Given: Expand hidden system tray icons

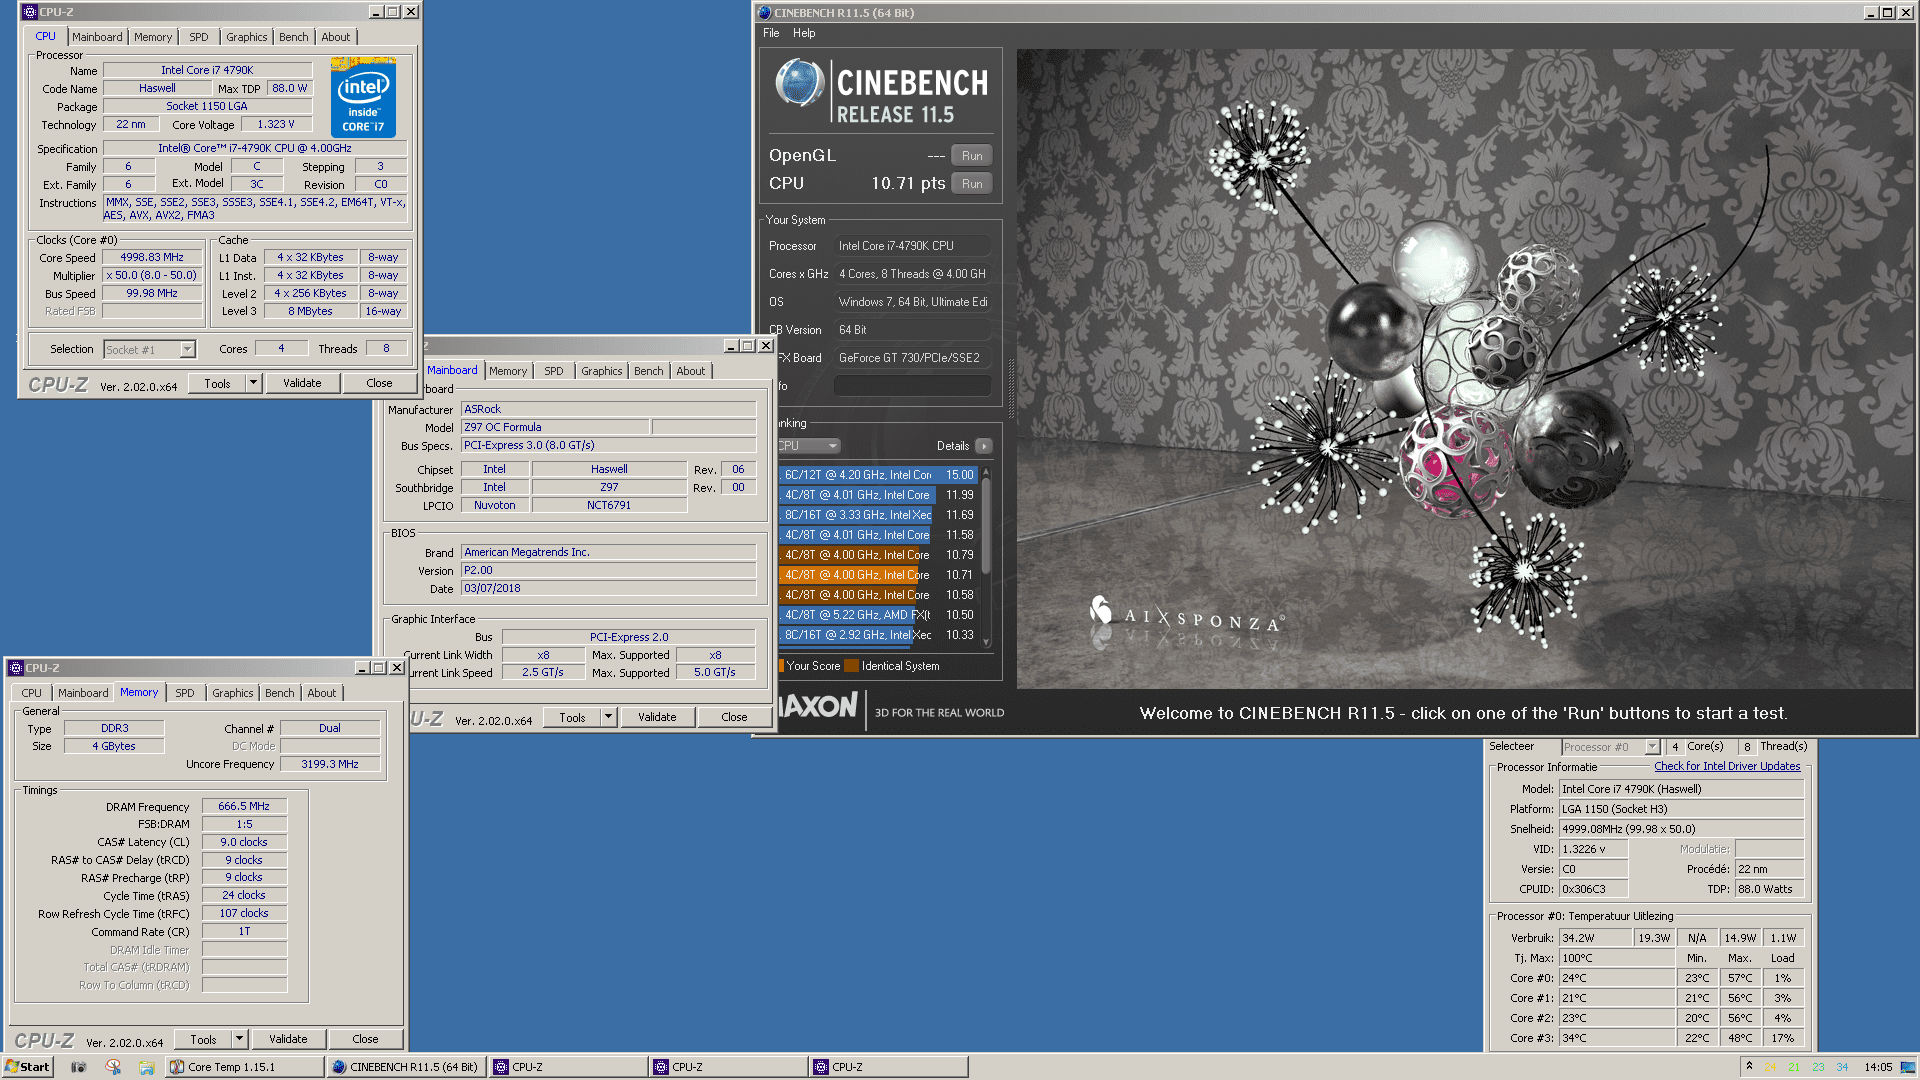Looking at the screenshot, I should 1749,1066.
